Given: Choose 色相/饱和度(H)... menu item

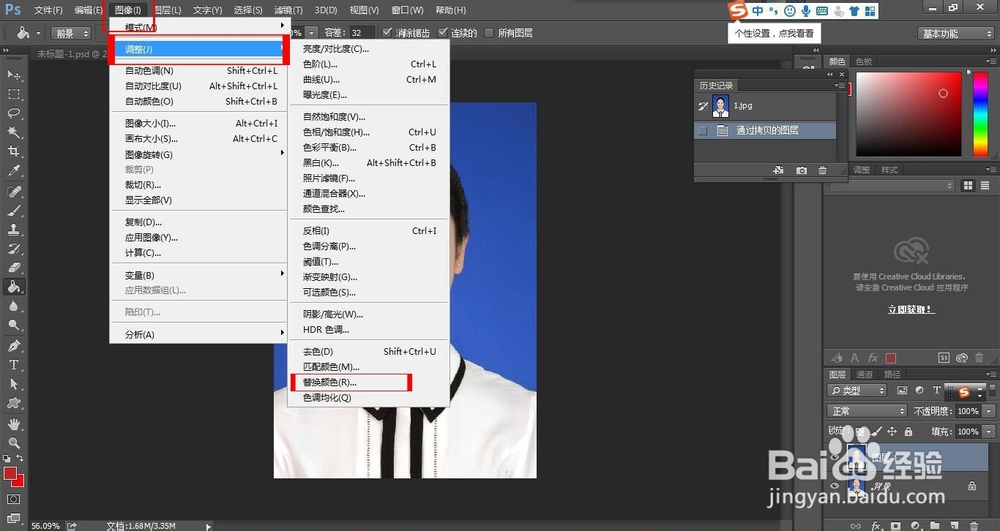Looking at the screenshot, I should [369, 132].
